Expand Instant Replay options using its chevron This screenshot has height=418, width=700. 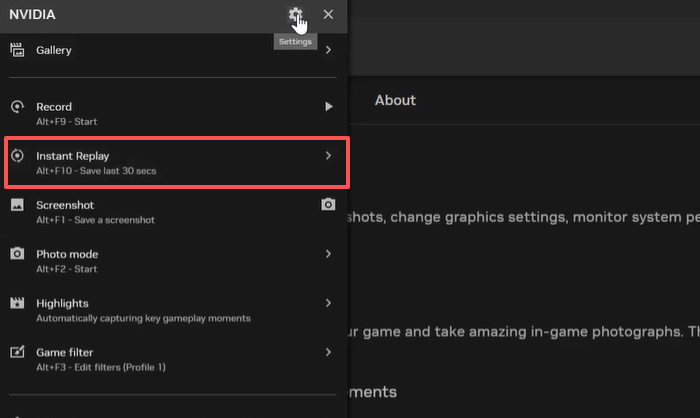(x=328, y=156)
